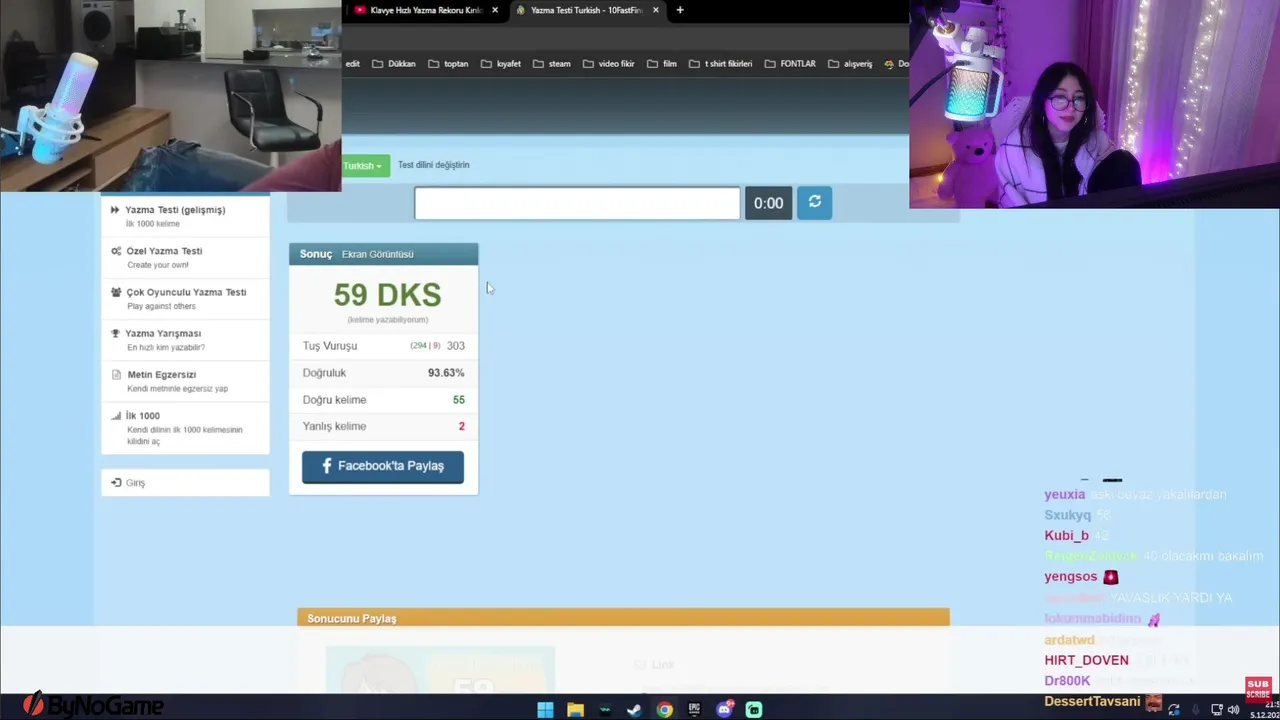Open Çok Oyunculu Yazma Testi
Image resolution: width=1280 pixels, height=720 pixels.
[185, 298]
